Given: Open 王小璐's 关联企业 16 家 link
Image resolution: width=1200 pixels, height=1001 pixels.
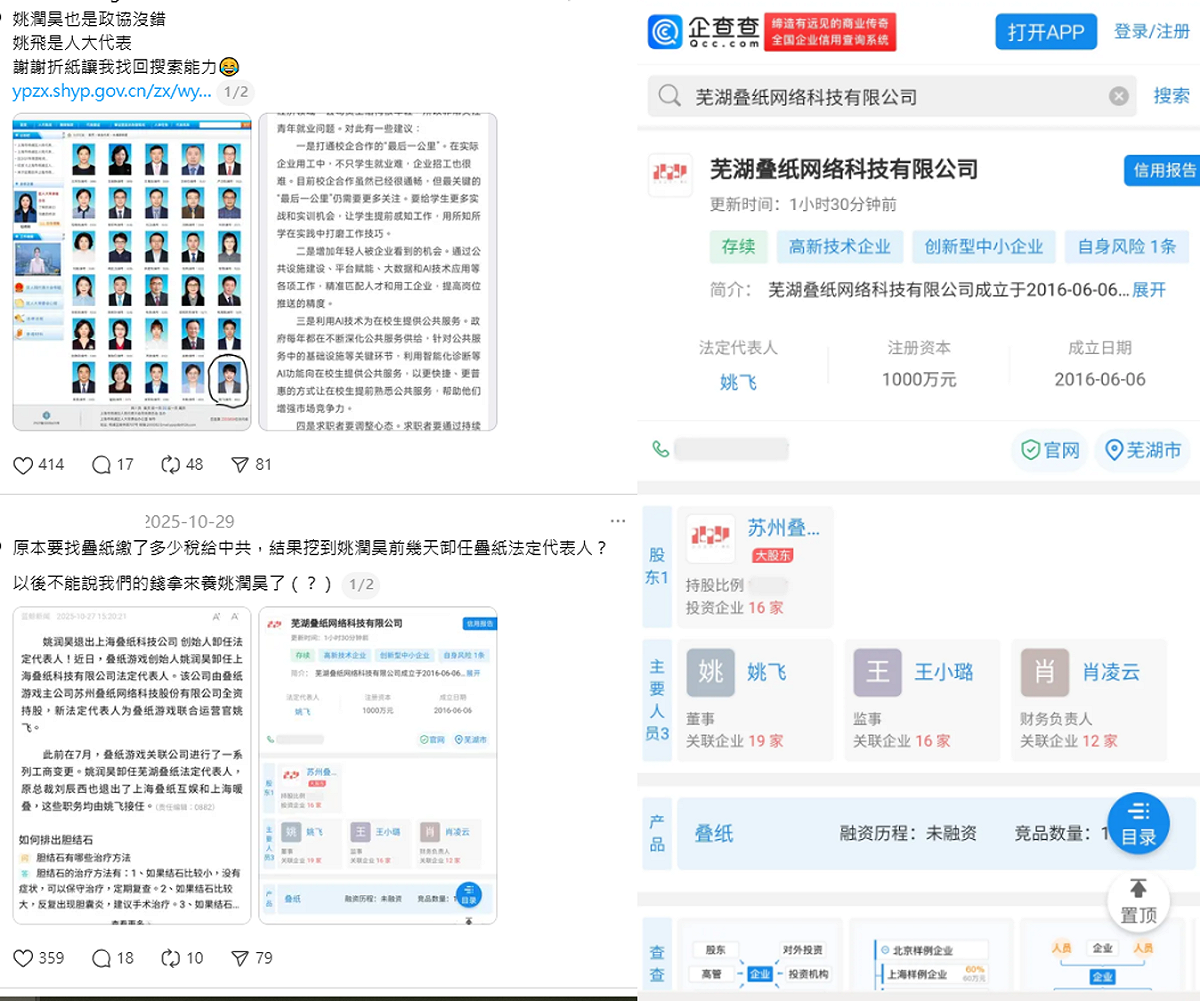Looking at the screenshot, I should click(x=901, y=741).
